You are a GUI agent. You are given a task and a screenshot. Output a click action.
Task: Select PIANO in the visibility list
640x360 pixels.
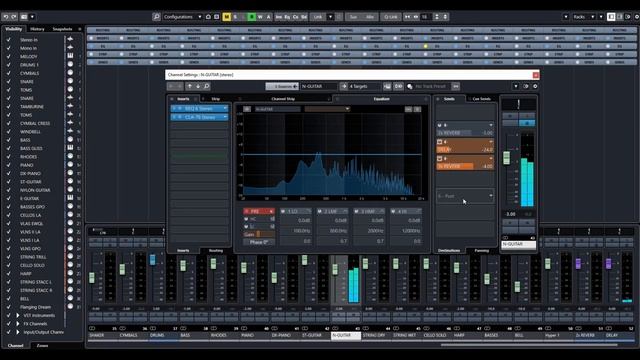click(27, 165)
